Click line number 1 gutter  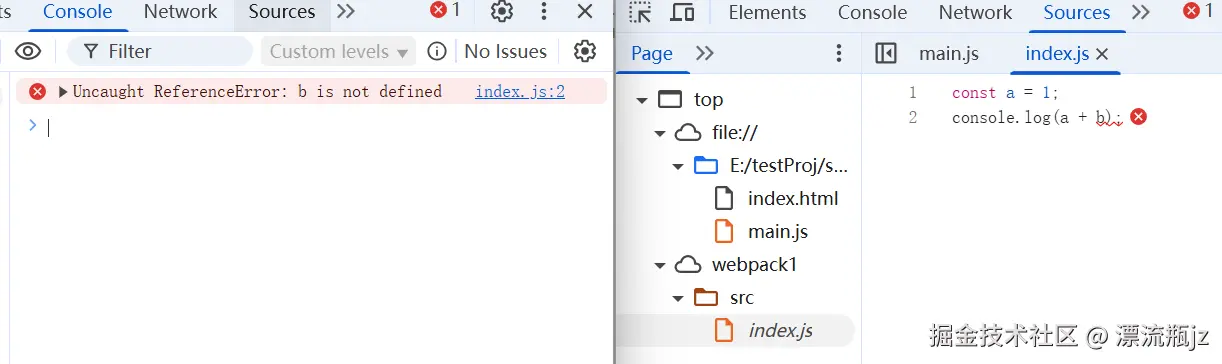[912, 92]
